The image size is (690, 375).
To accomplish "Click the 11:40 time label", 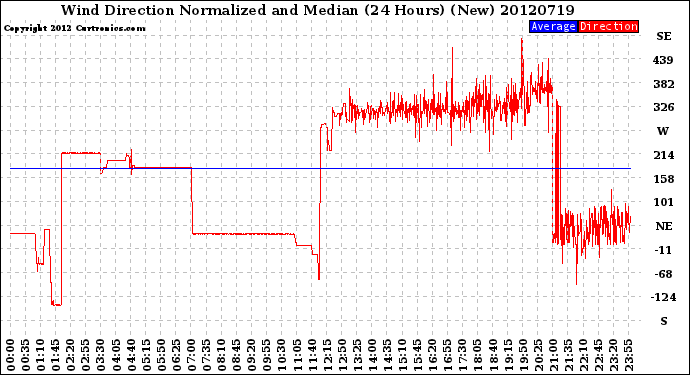I will pos(312,355).
